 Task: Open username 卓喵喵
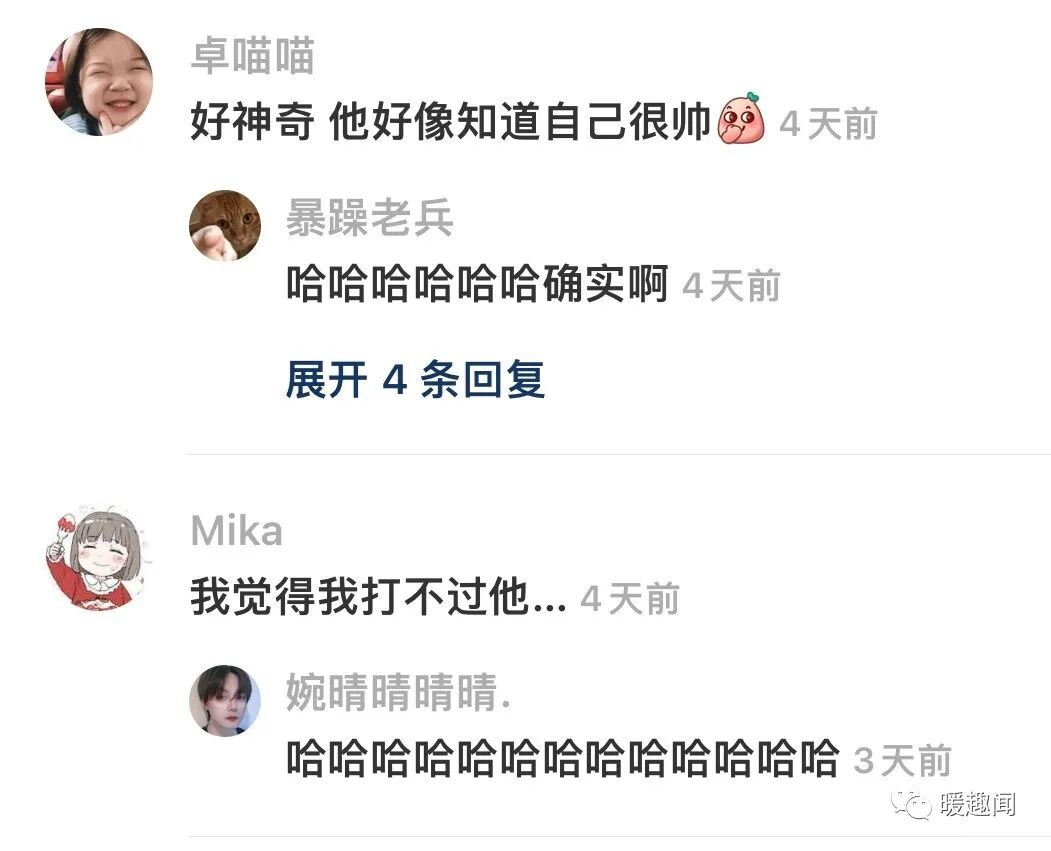(253, 56)
